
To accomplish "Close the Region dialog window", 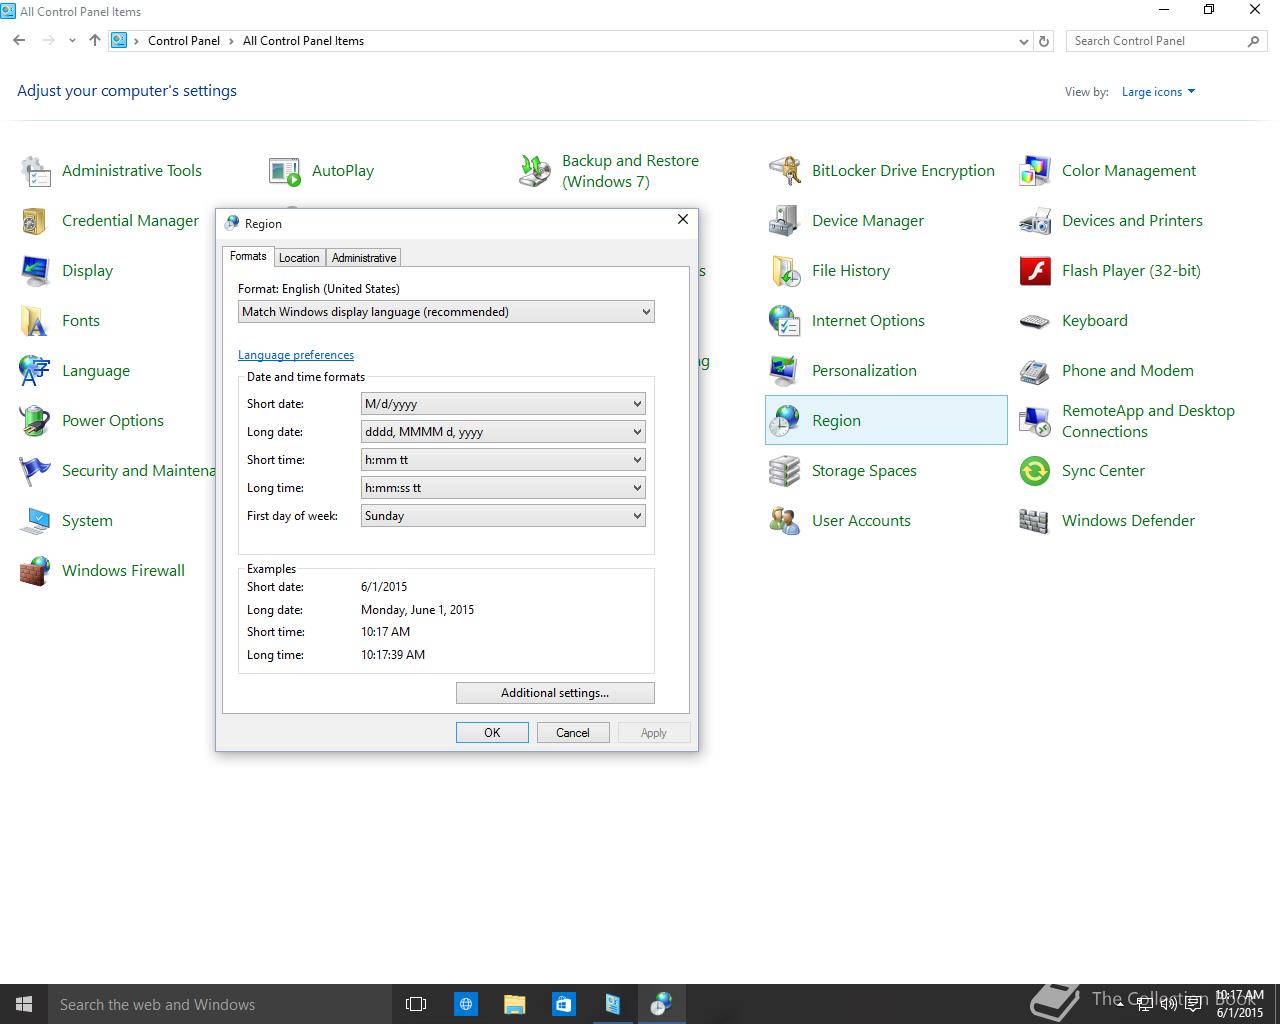I will 683,219.
